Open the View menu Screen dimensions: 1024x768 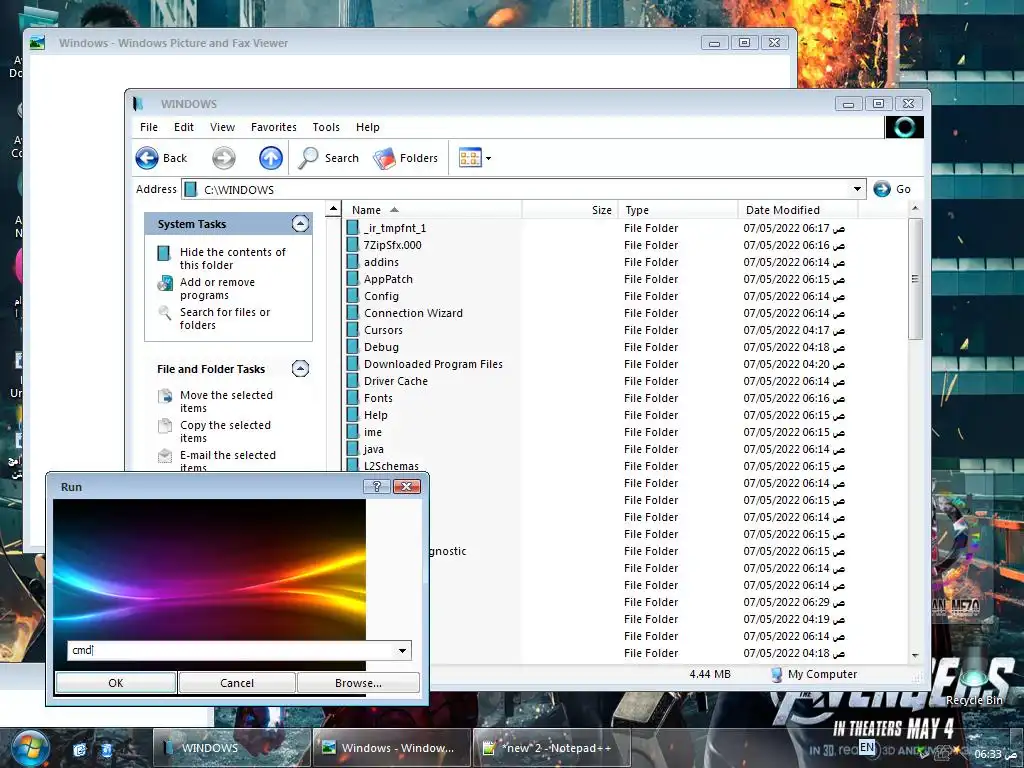tap(222, 127)
